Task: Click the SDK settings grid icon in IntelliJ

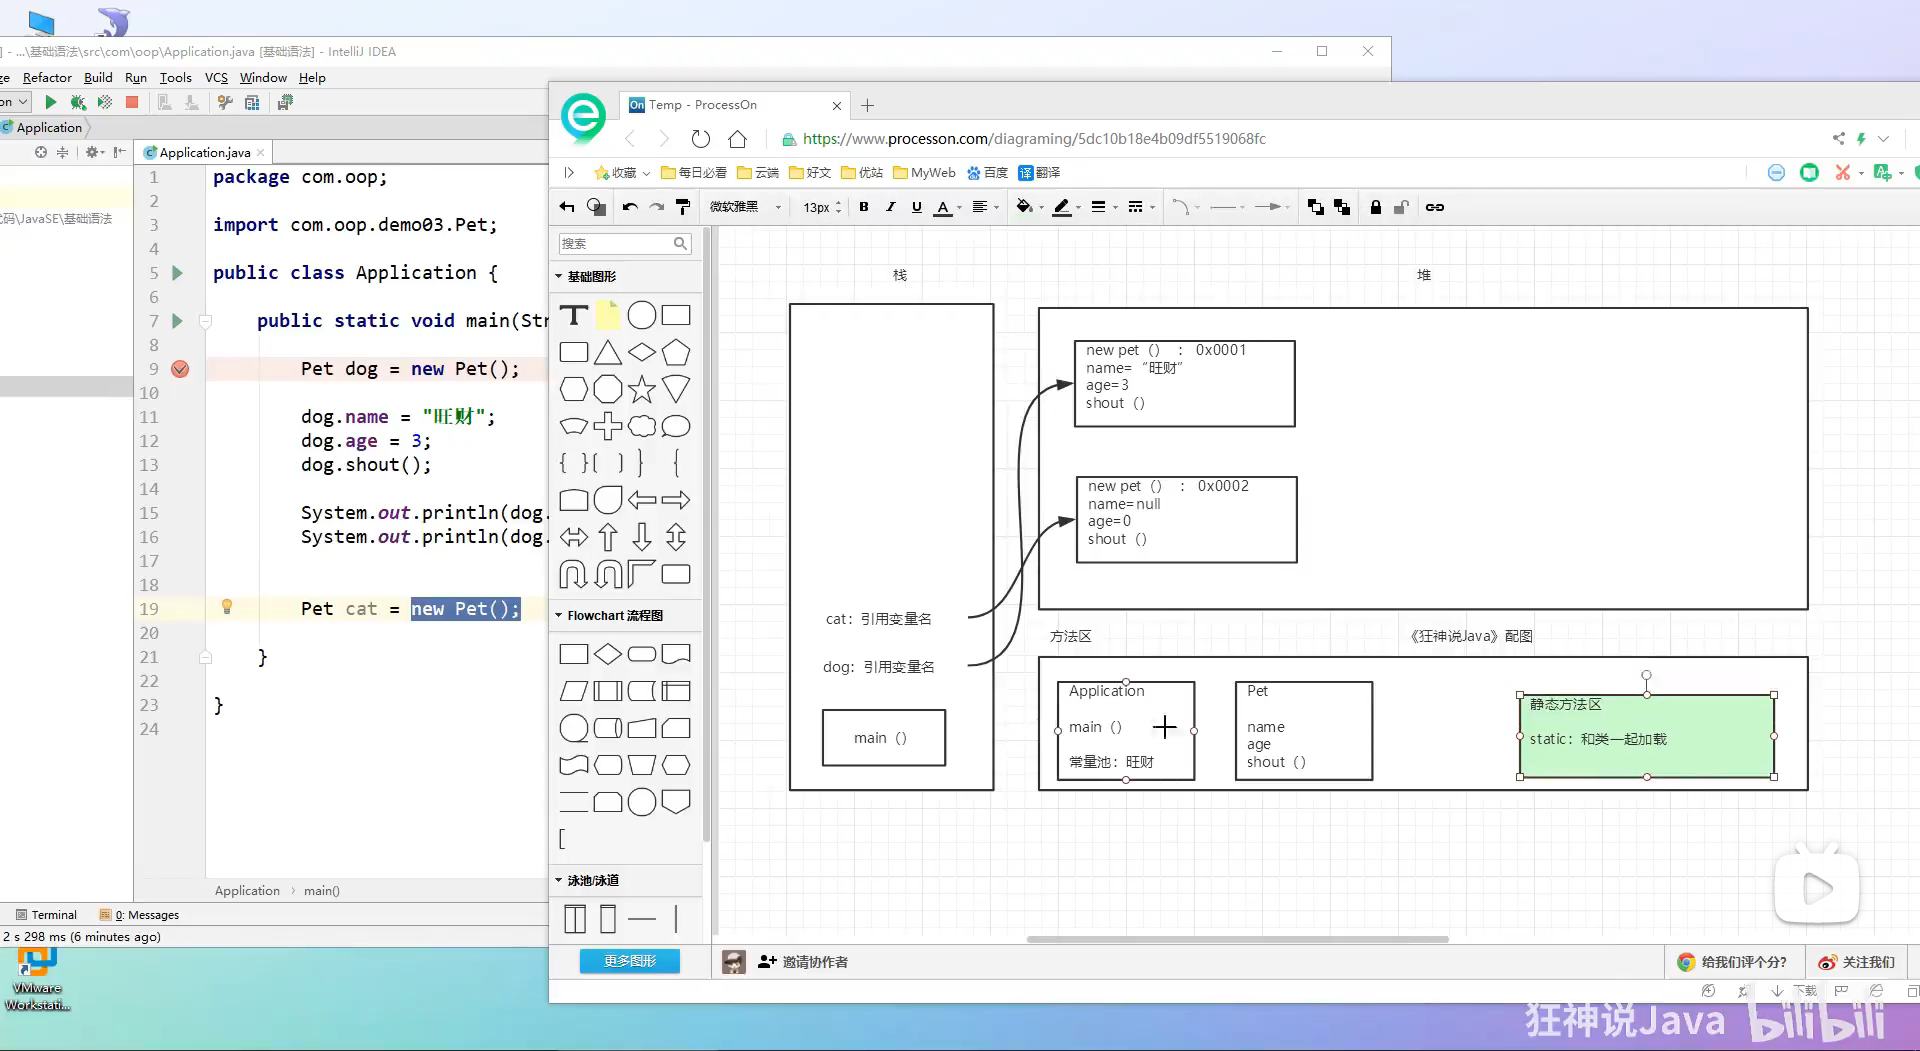Action: [252, 102]
